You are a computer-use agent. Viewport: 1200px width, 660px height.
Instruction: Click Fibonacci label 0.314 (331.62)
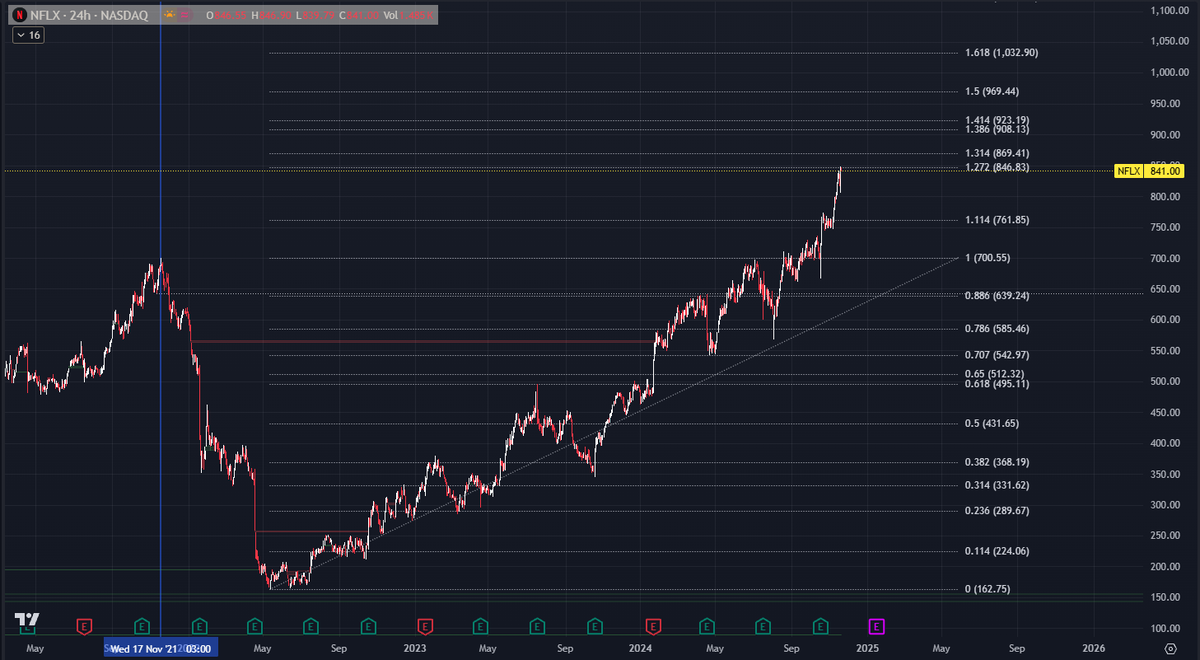(997, 485)
